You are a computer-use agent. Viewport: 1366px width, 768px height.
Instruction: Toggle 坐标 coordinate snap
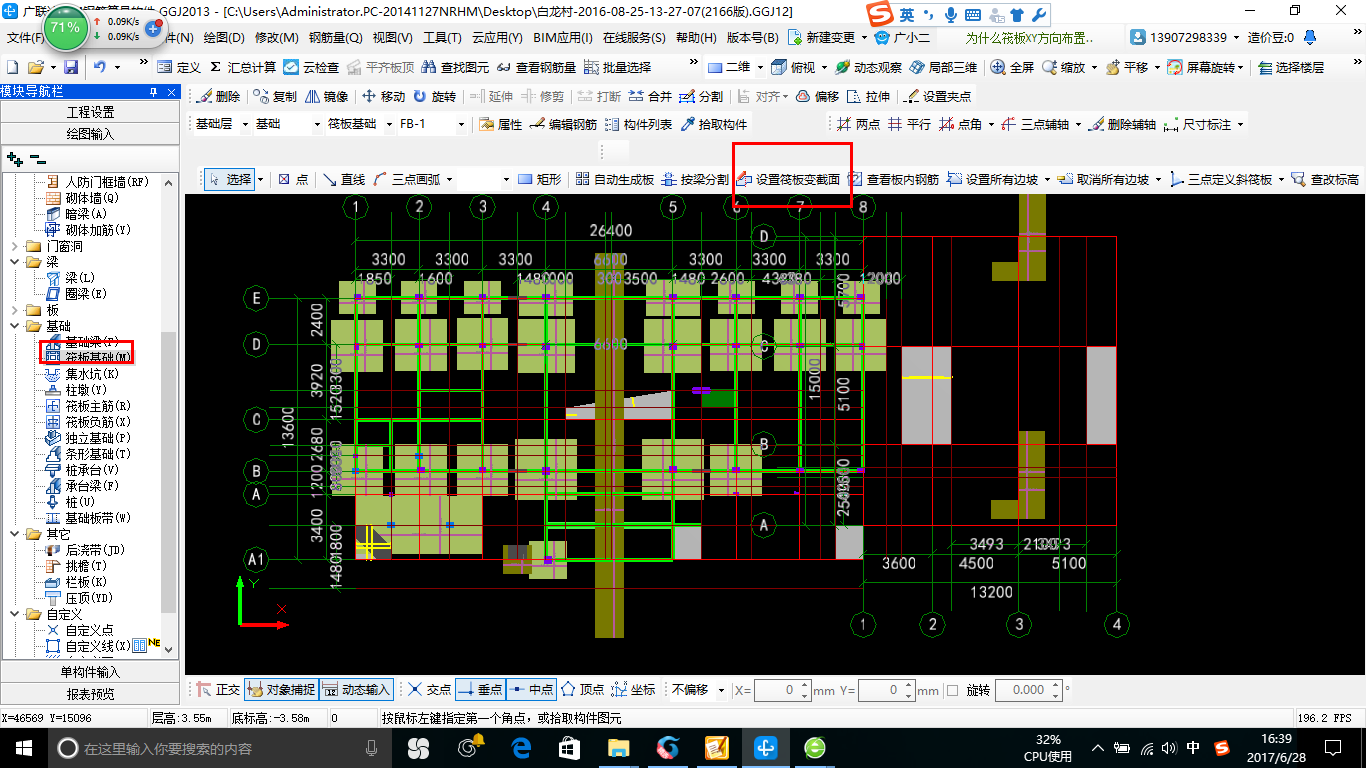(x=633, y=690)
